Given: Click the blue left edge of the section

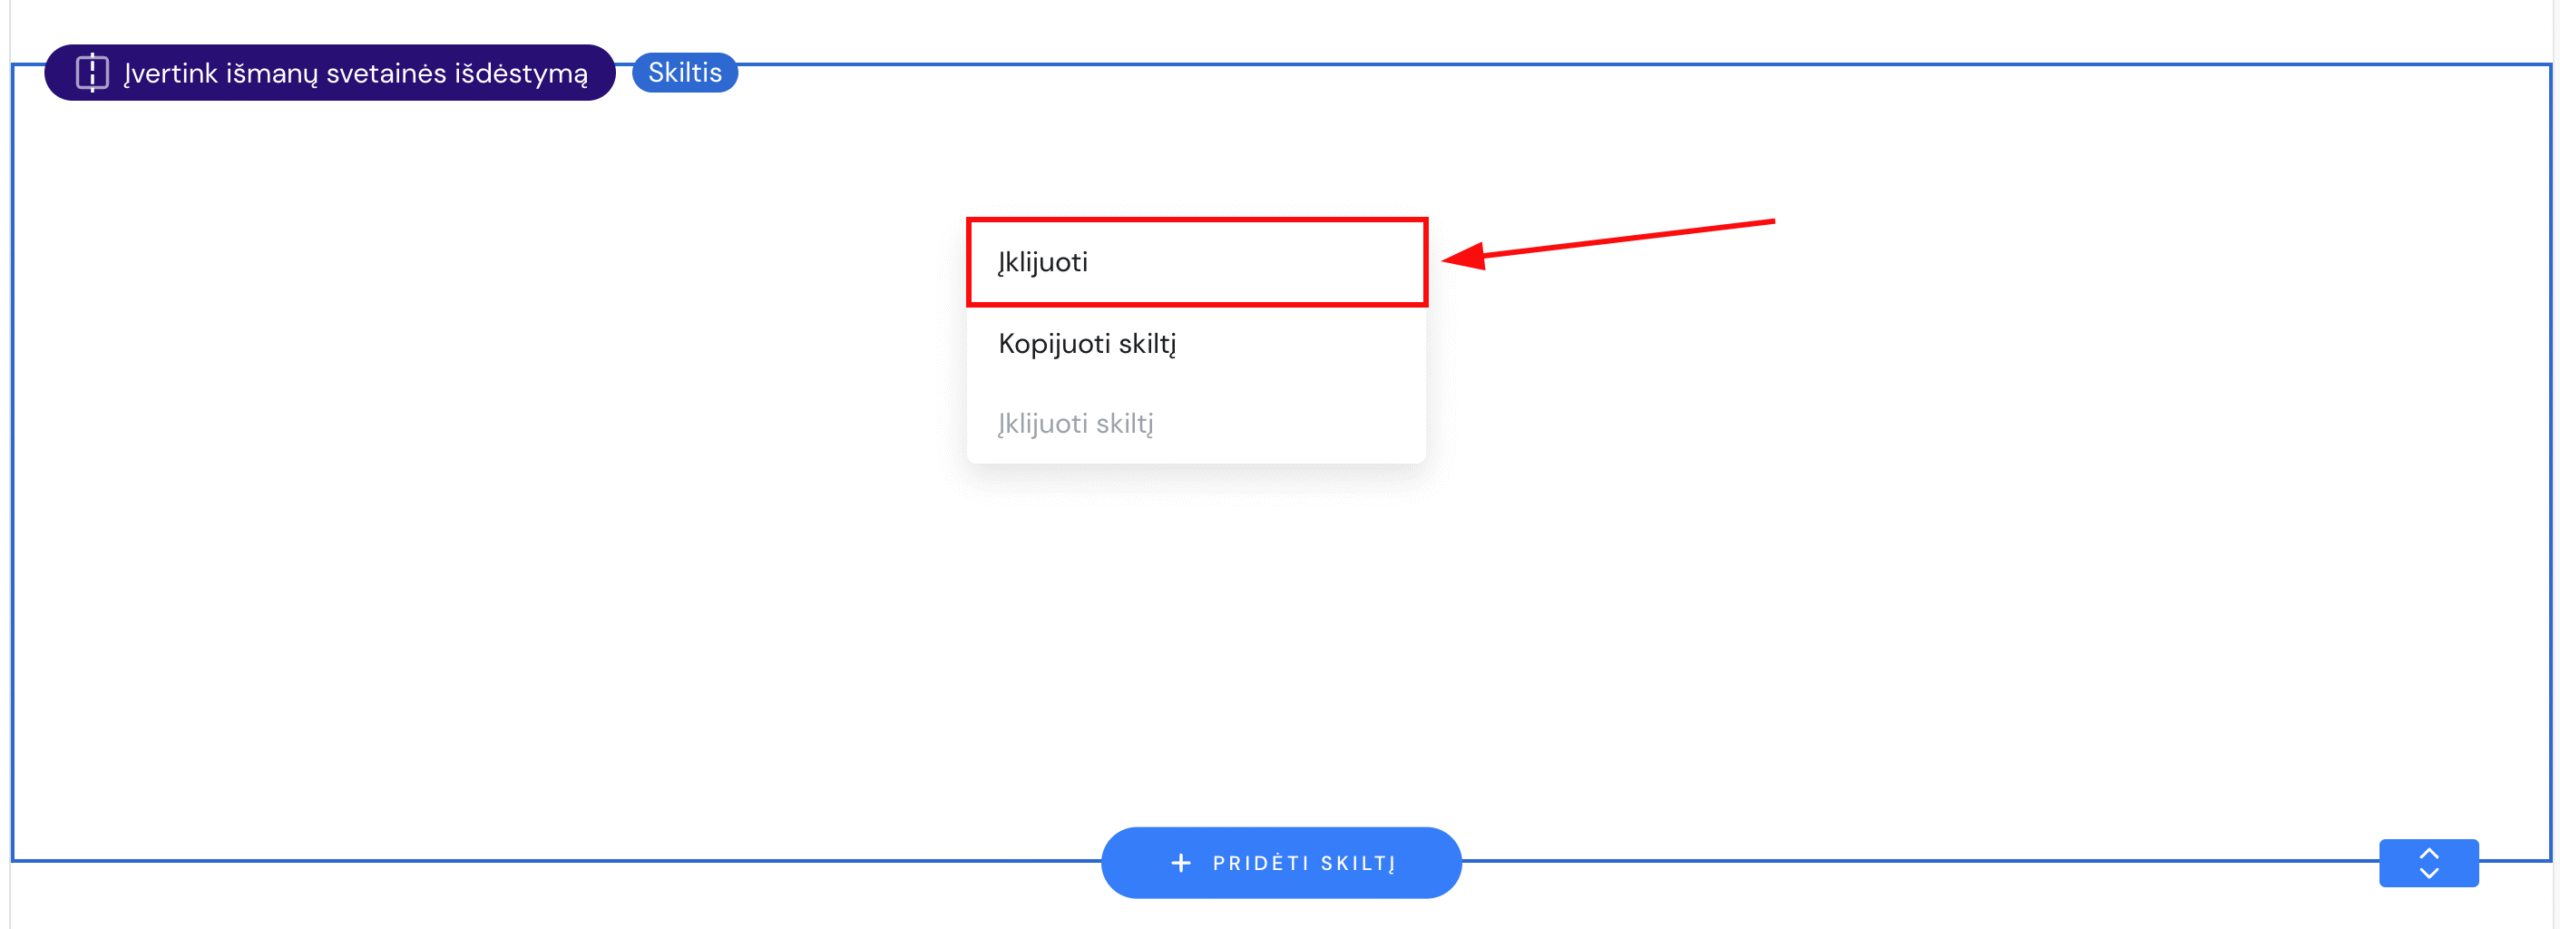Looking at the screenshot, I should click(13, 460).
